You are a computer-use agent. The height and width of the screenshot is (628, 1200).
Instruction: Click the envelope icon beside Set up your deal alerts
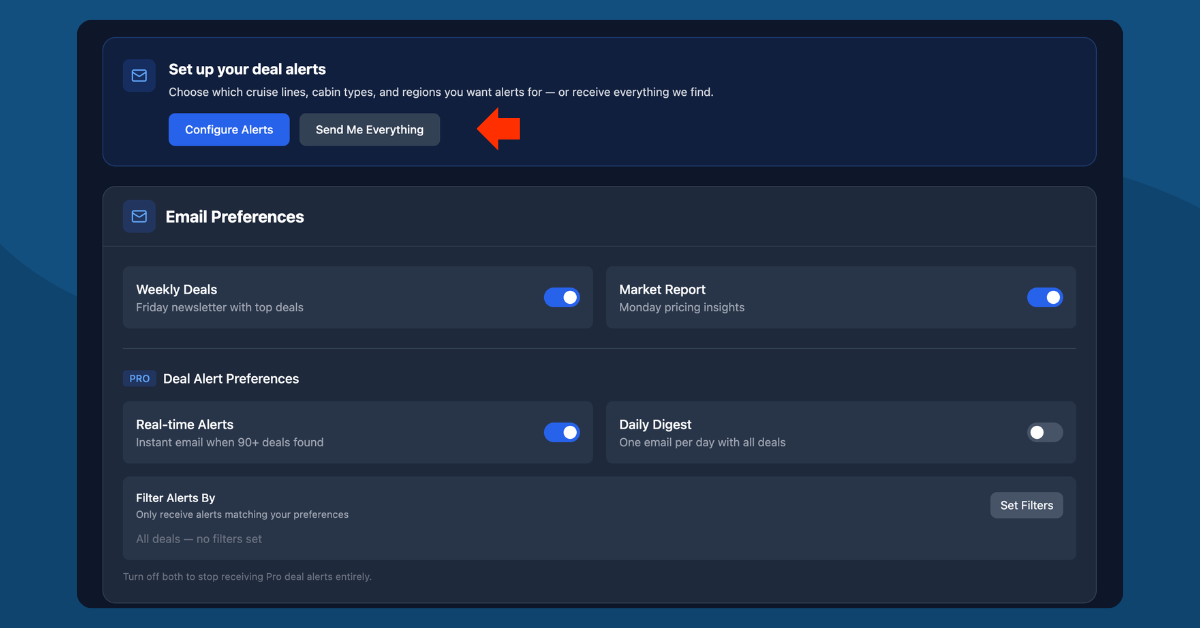[139, 75]
